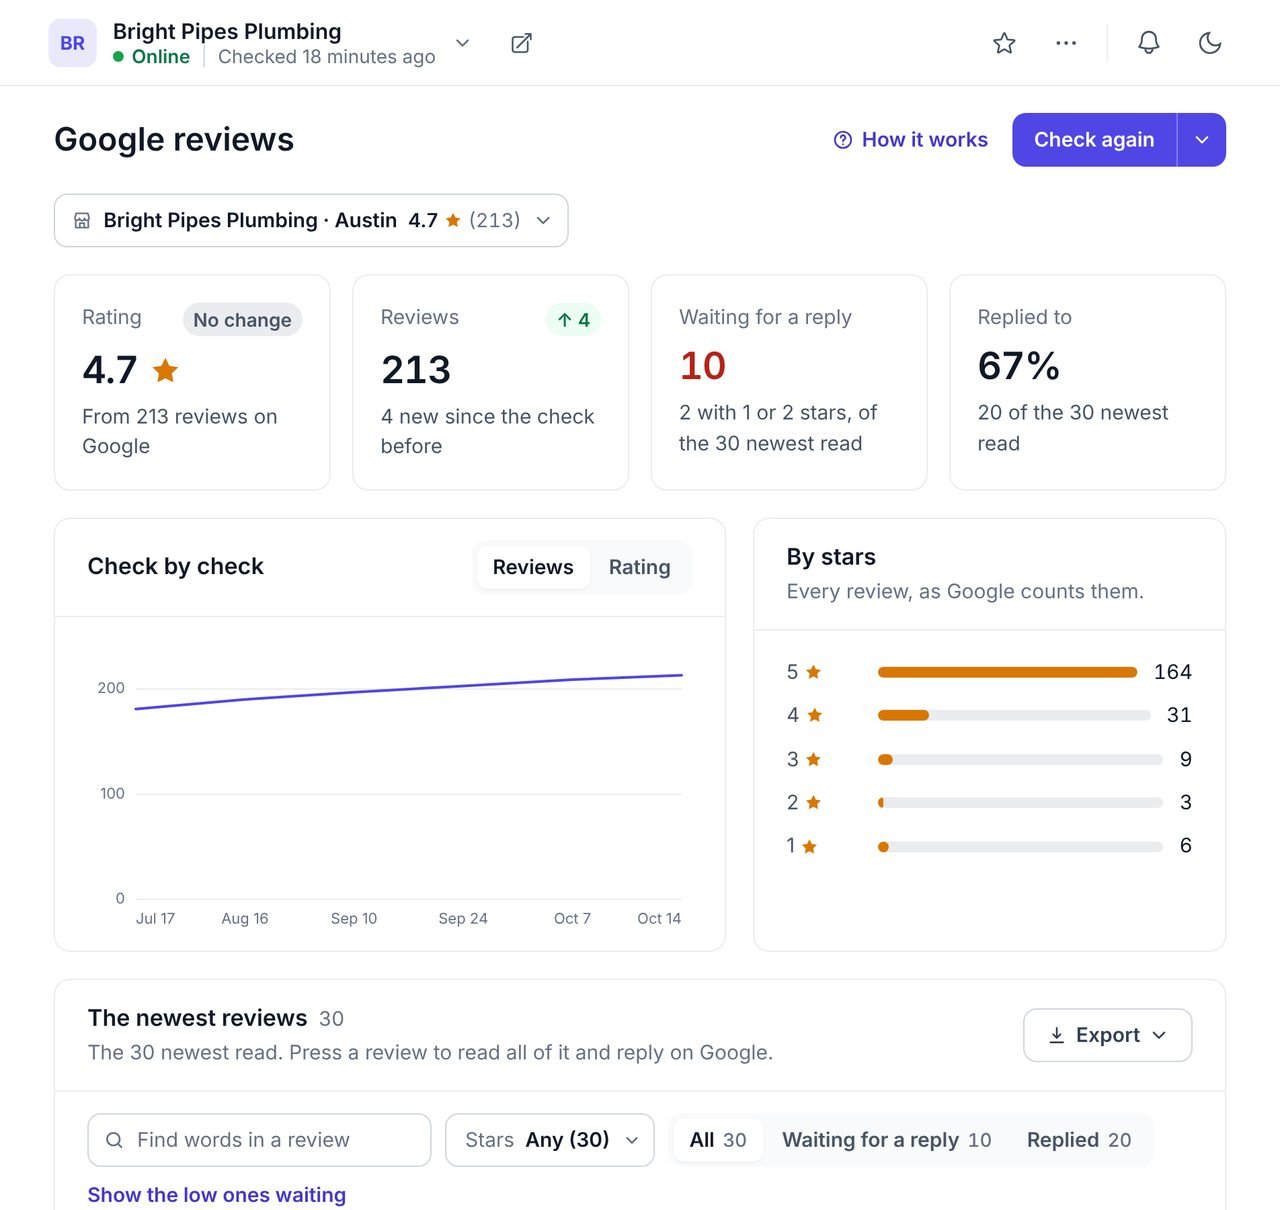Focus the Find words in a review field
The image size is (1280, 1210).
(259, 1140)
